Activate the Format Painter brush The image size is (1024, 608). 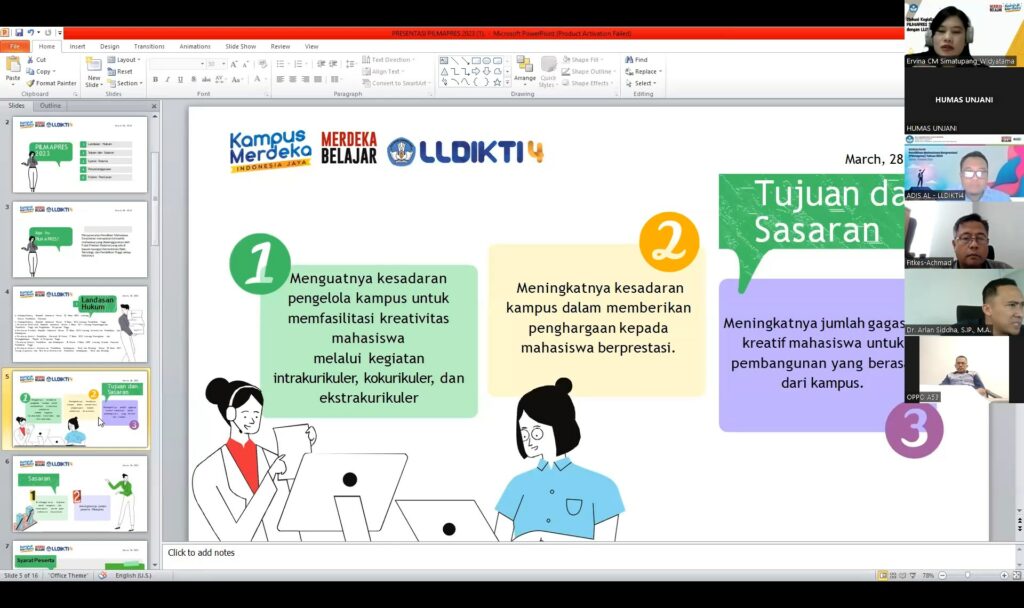(x=52, y=83)
